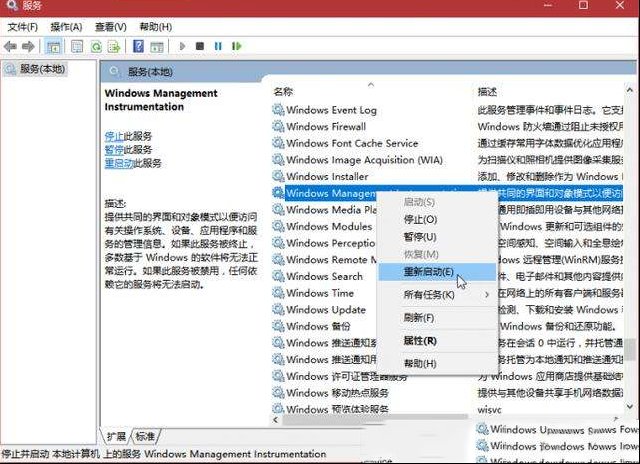
Task: Click the gear icon beside Windows 备份
Action: 278,326
